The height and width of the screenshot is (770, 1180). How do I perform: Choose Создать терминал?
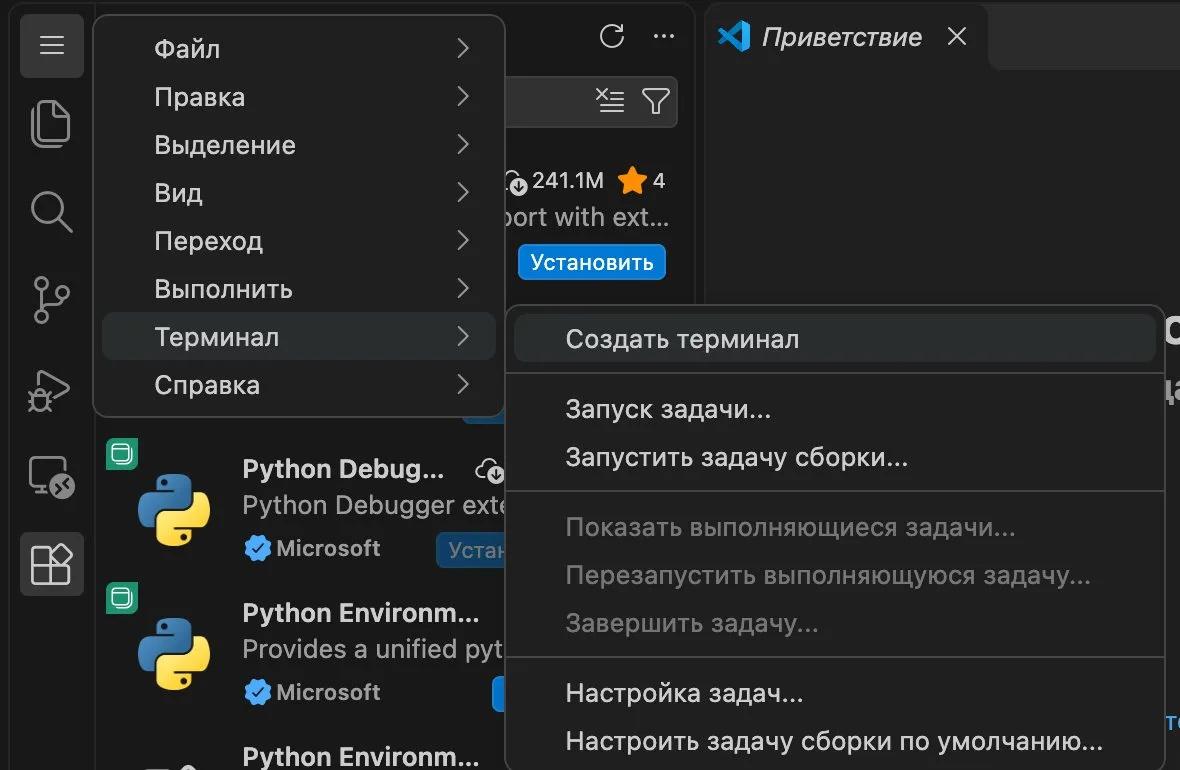(x=835, y=339)
